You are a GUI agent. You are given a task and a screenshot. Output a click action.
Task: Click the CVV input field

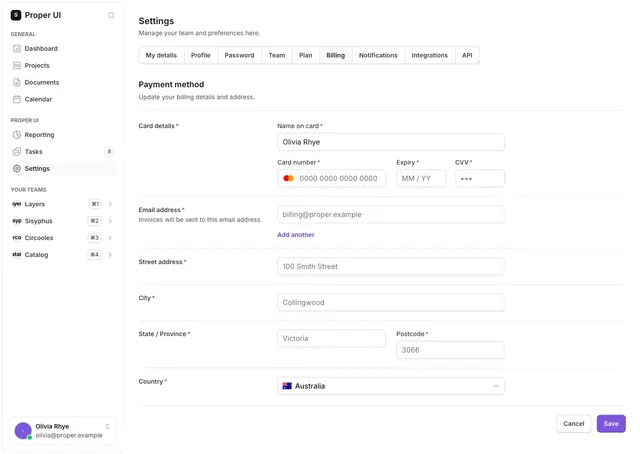click(480, 178)
